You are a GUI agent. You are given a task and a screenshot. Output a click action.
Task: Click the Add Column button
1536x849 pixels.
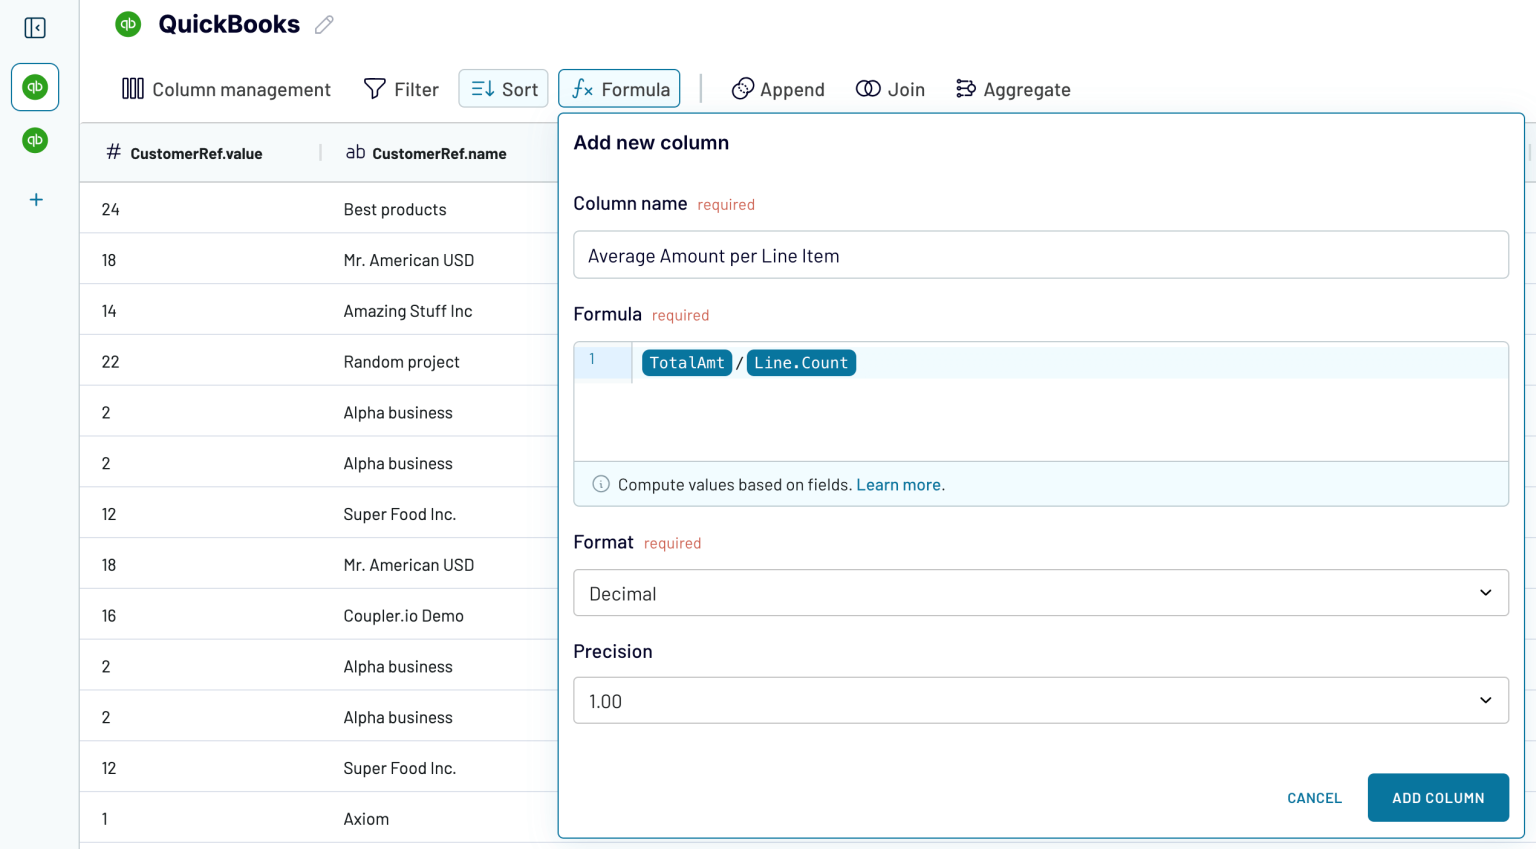[x=1438, y=797]
